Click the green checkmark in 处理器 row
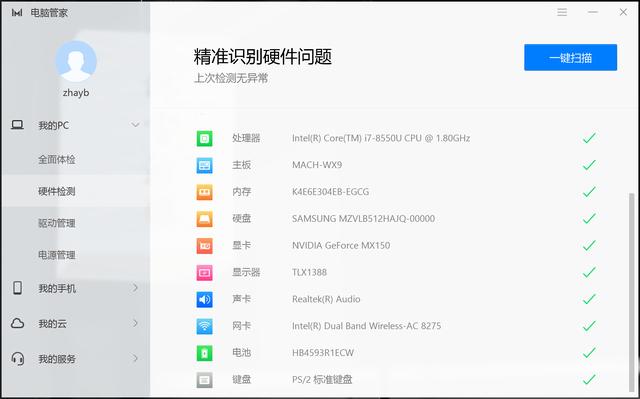Screen dimensions: 640x399 [x=589, y=138]
